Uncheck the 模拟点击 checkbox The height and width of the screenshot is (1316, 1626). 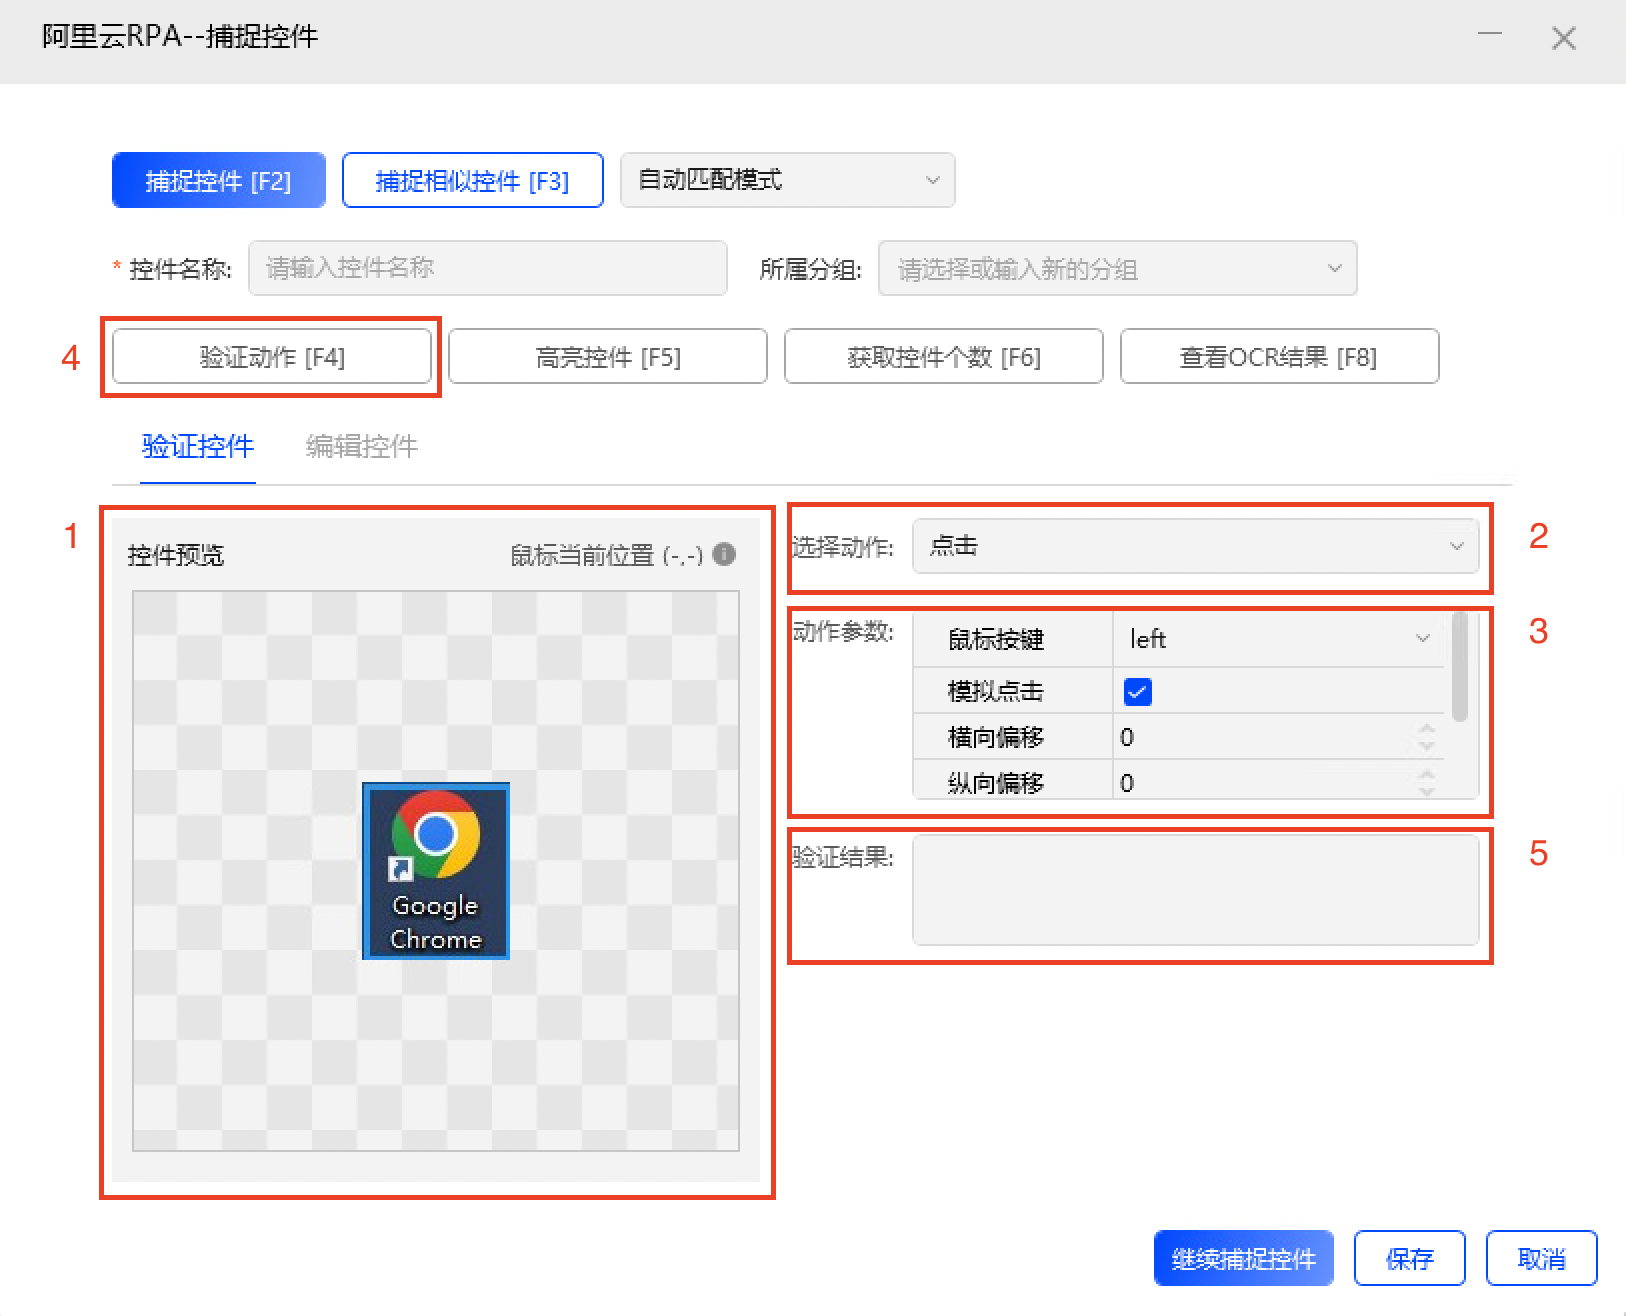coord(1138,691)
